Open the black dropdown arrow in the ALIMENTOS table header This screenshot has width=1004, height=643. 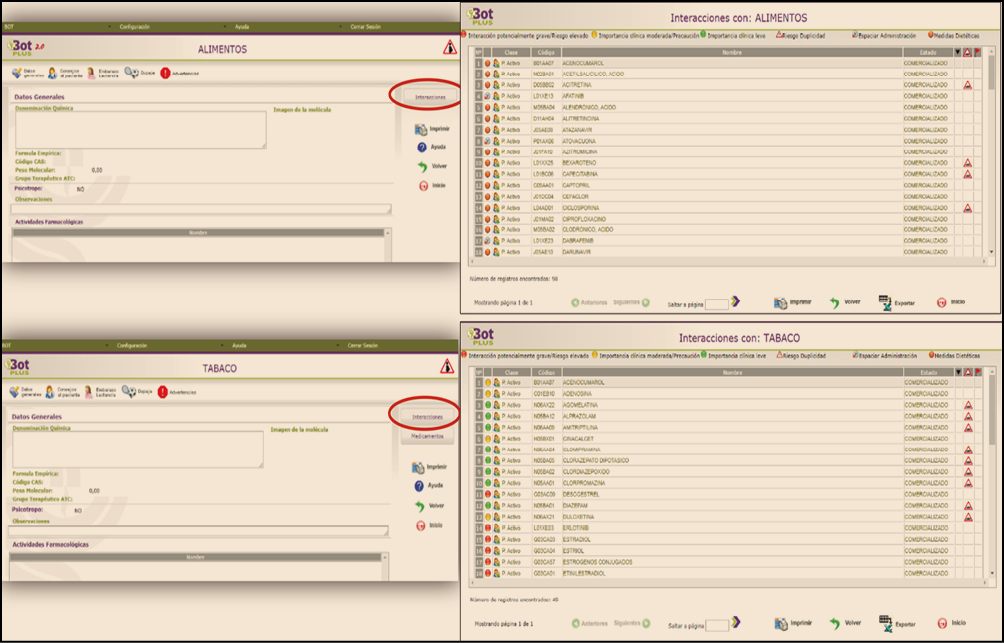(957, 52)
